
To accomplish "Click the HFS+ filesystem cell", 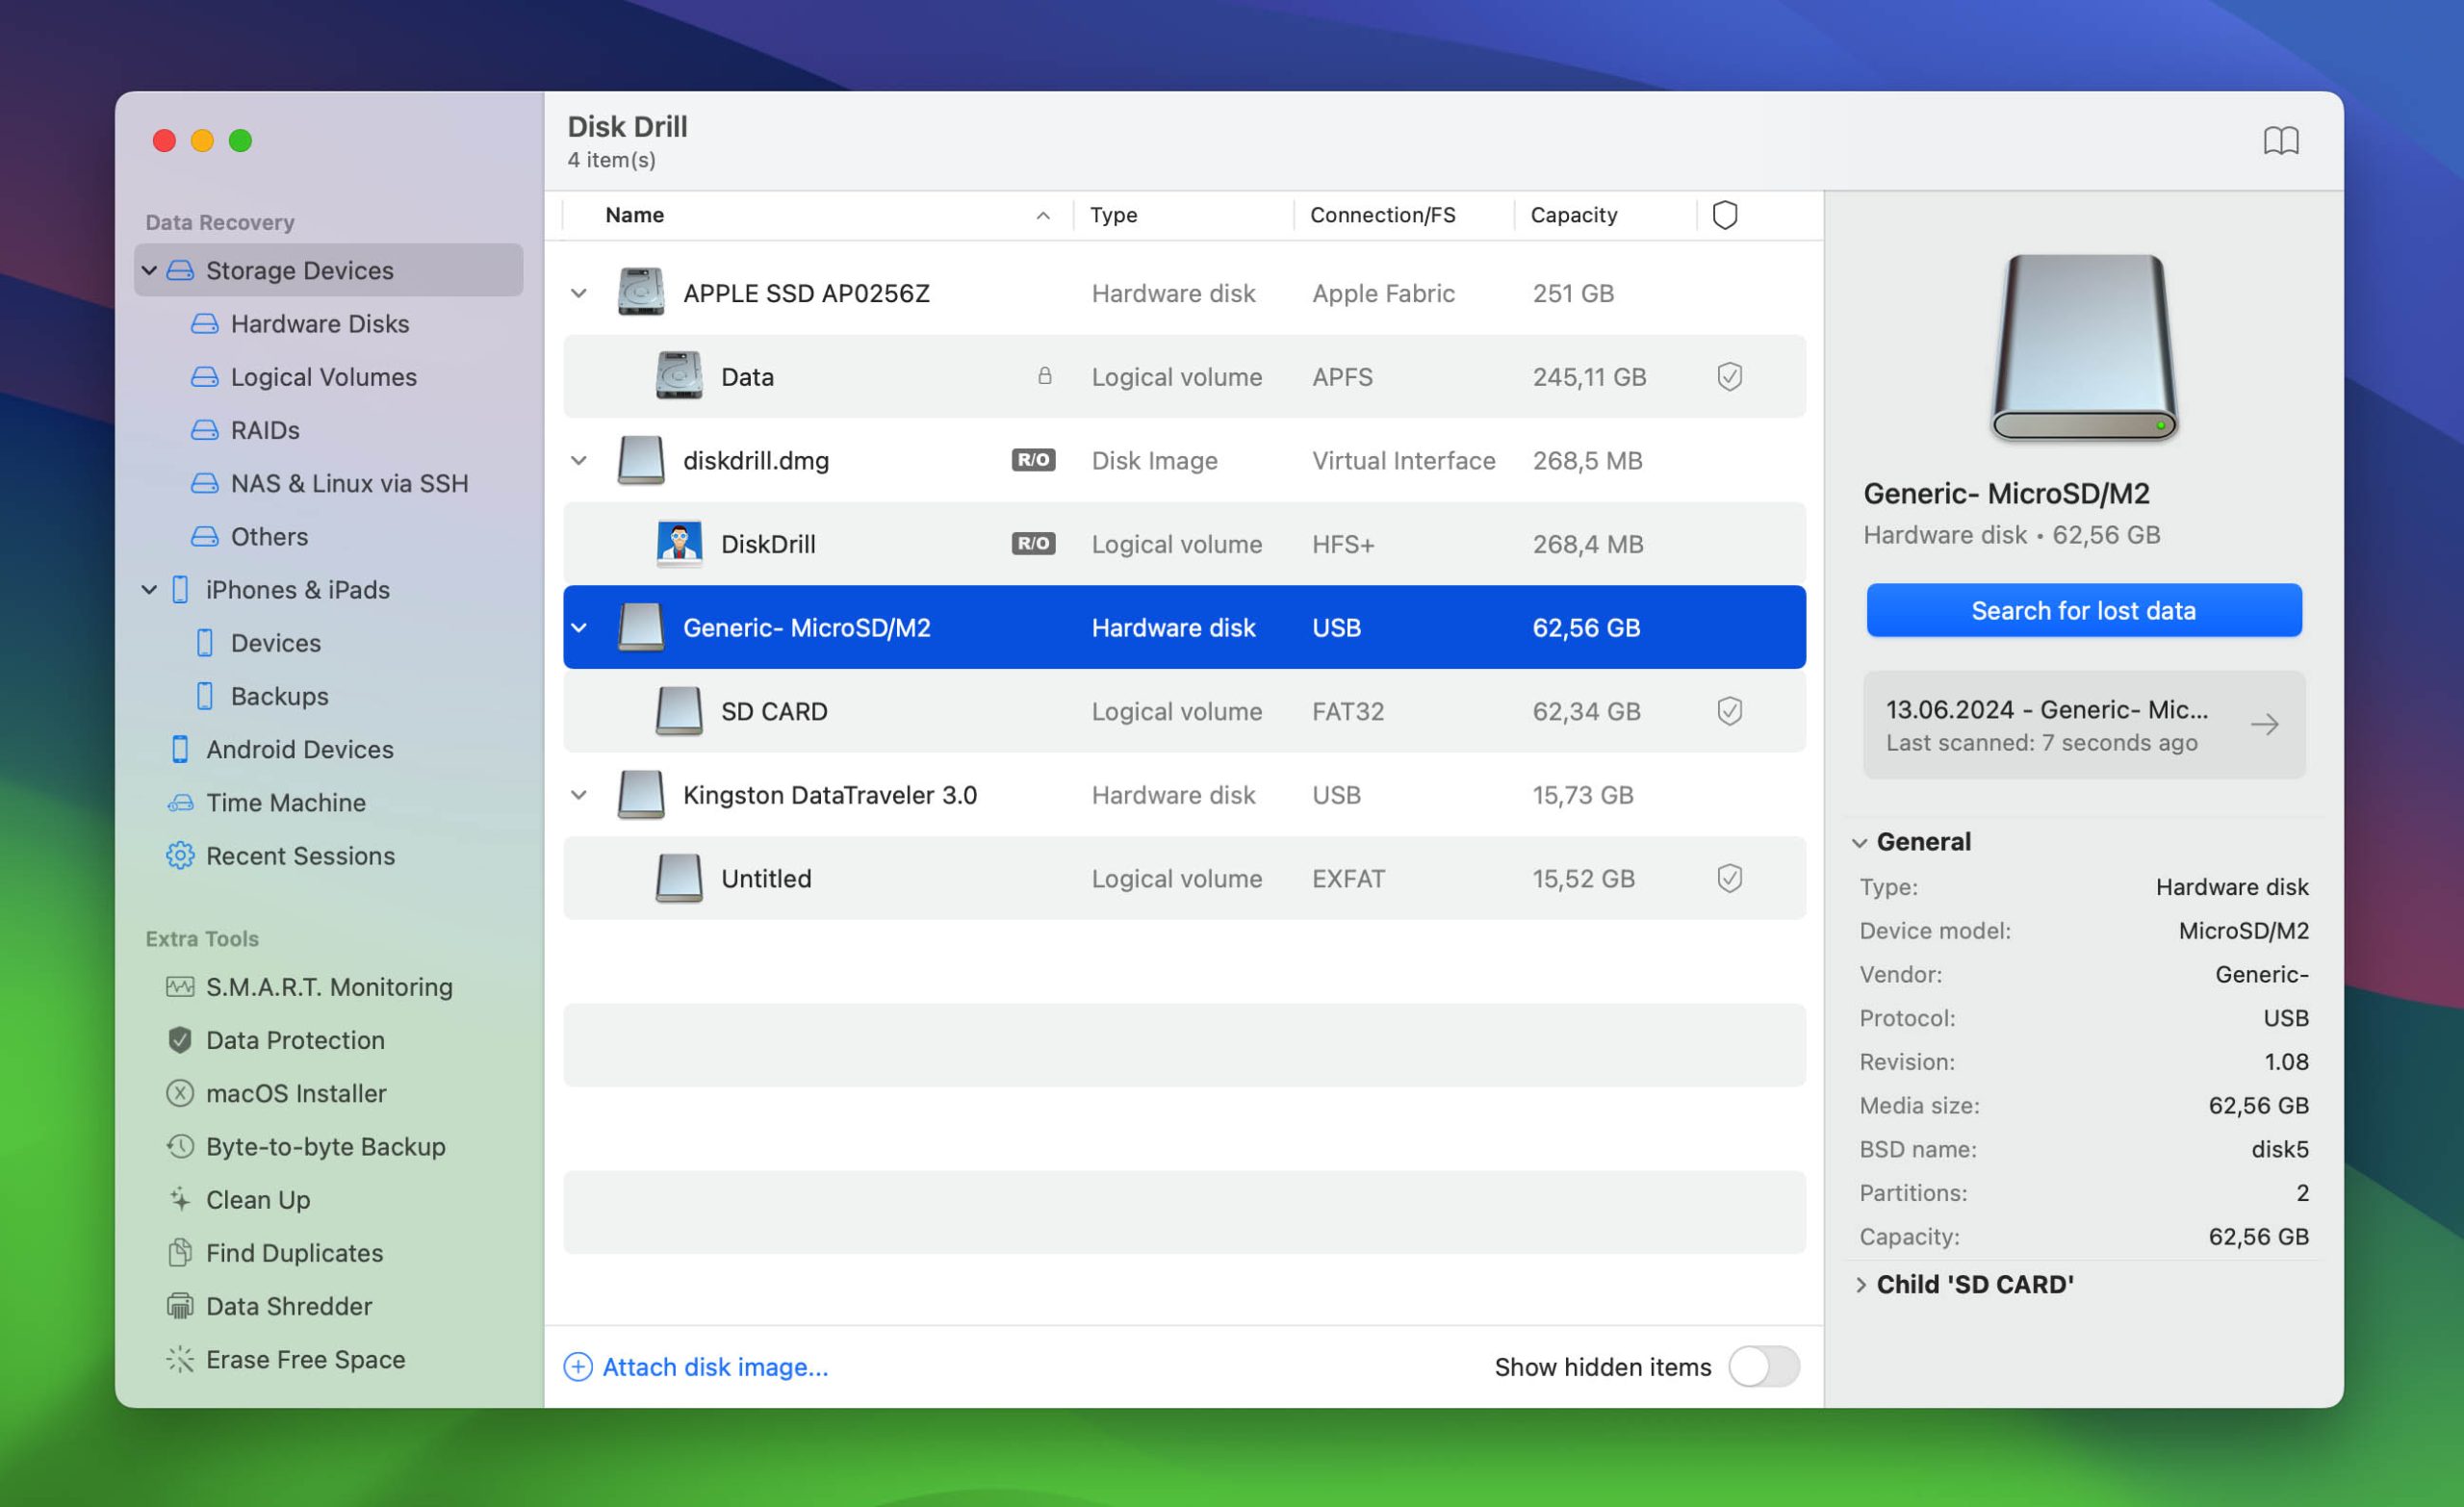I will click(1343, 544).
